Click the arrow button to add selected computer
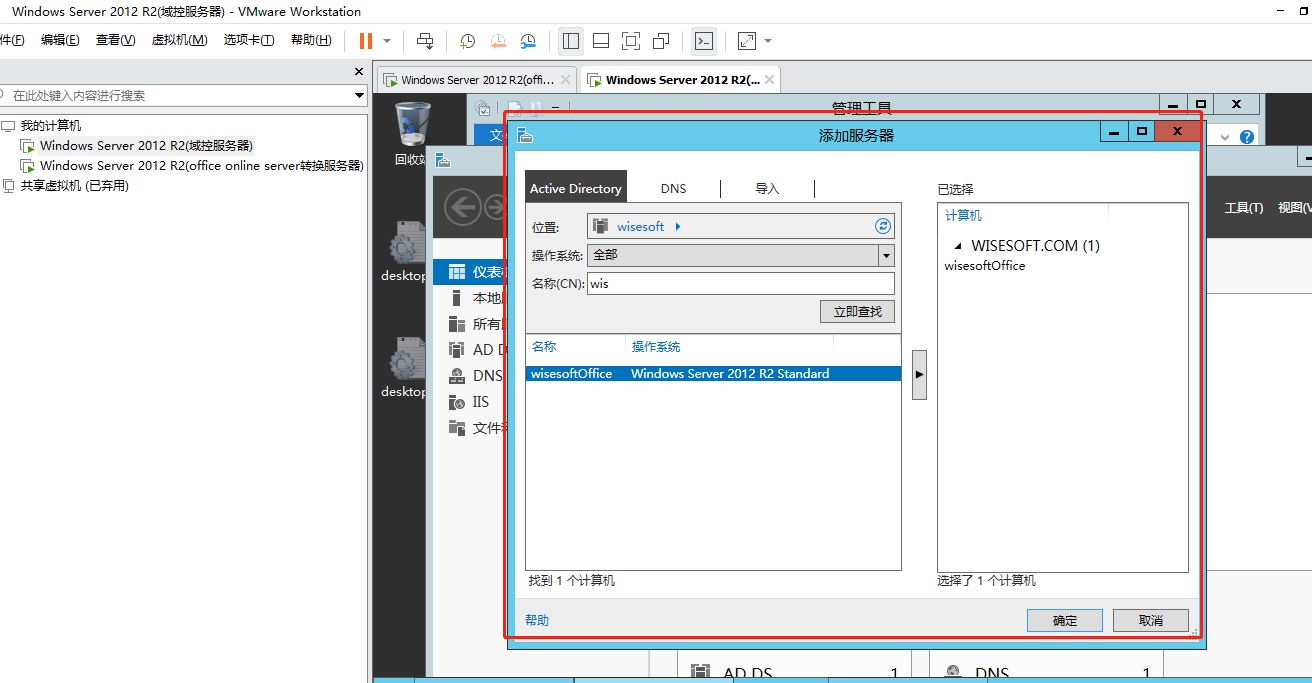Image resolution: width=1312 pixels, height=683 pixels. click(919, 374)
